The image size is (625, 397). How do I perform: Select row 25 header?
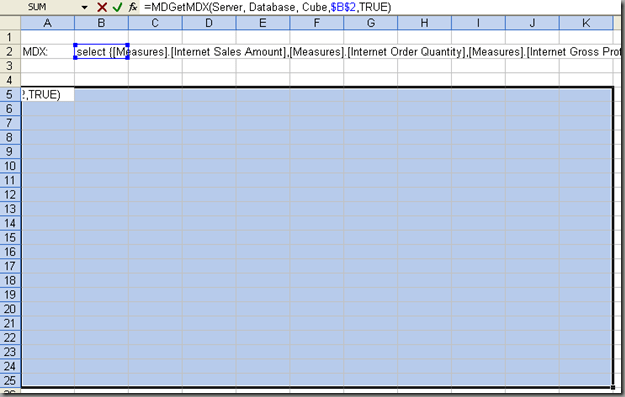click(10, 380)
